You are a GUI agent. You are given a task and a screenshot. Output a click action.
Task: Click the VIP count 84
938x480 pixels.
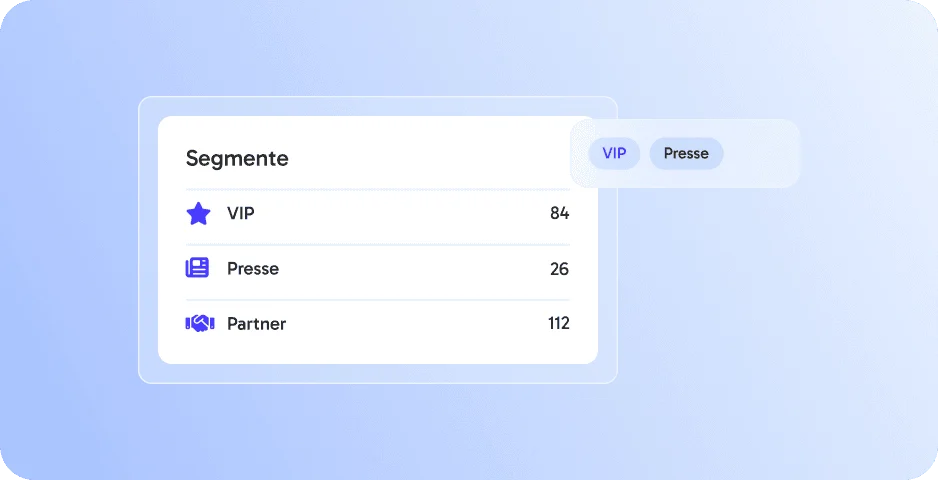coord(559,213)
